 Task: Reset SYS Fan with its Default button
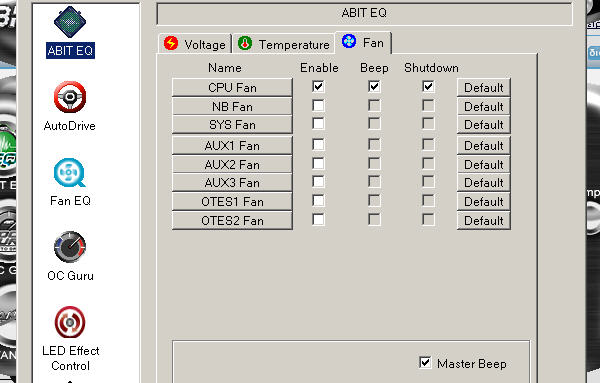(484, 125)
